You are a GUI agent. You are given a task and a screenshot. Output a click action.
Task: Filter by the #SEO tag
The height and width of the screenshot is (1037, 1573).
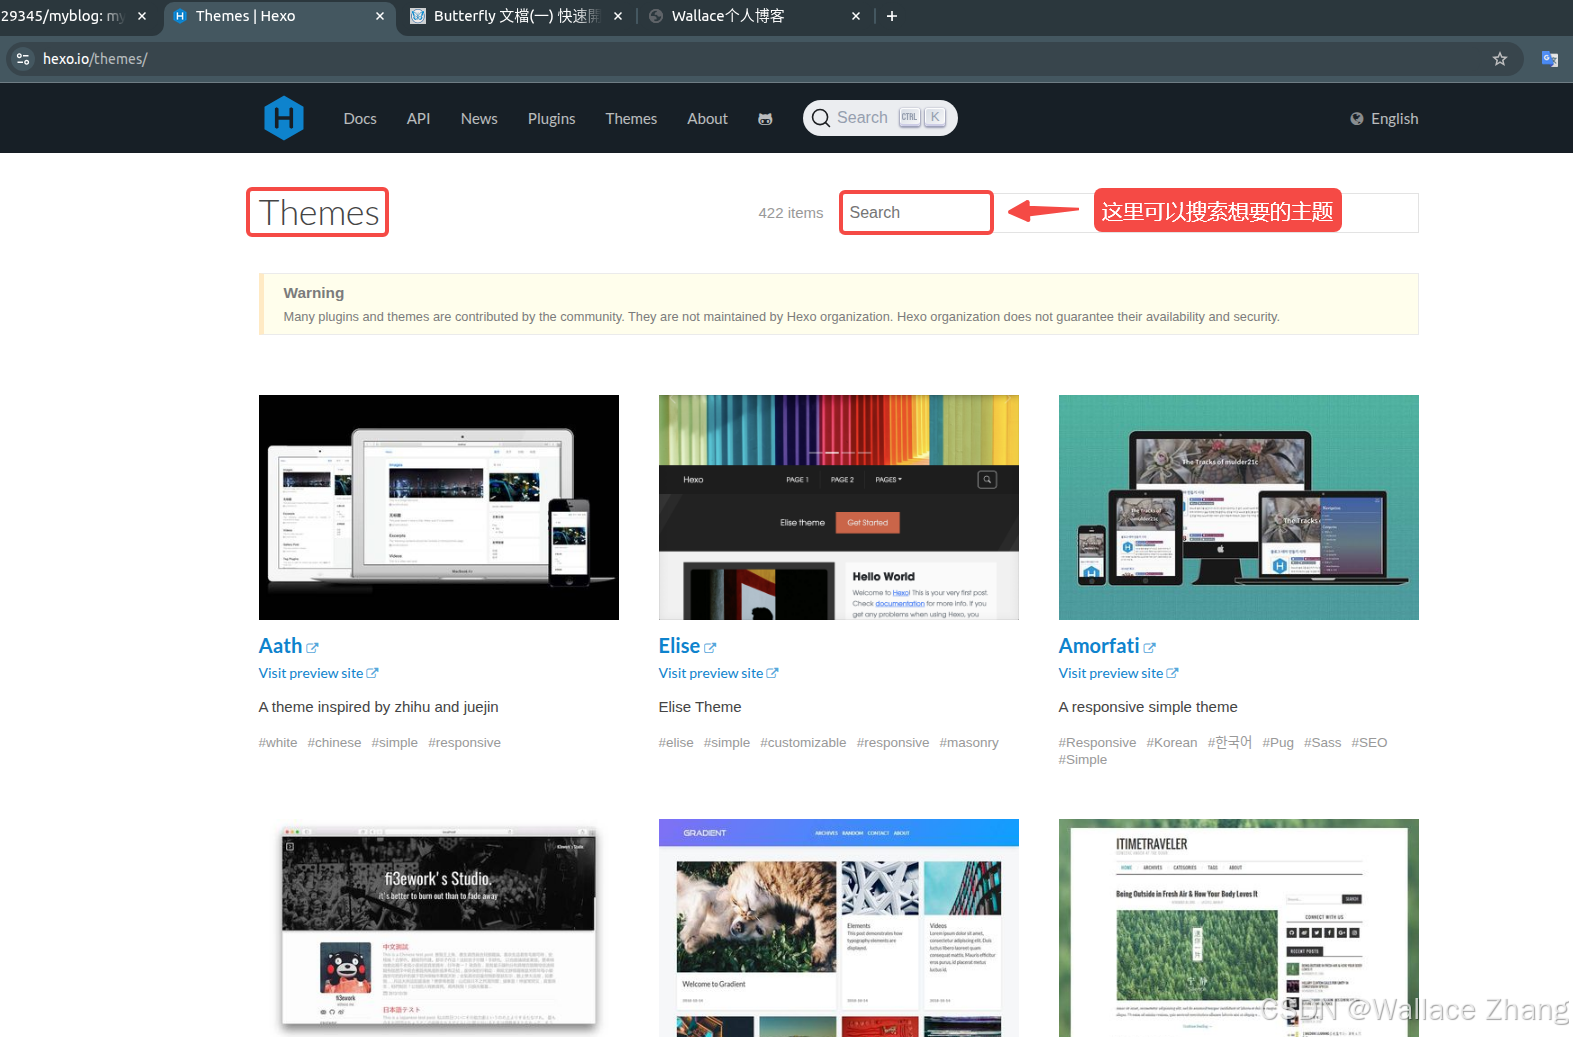click(1369, 742)
